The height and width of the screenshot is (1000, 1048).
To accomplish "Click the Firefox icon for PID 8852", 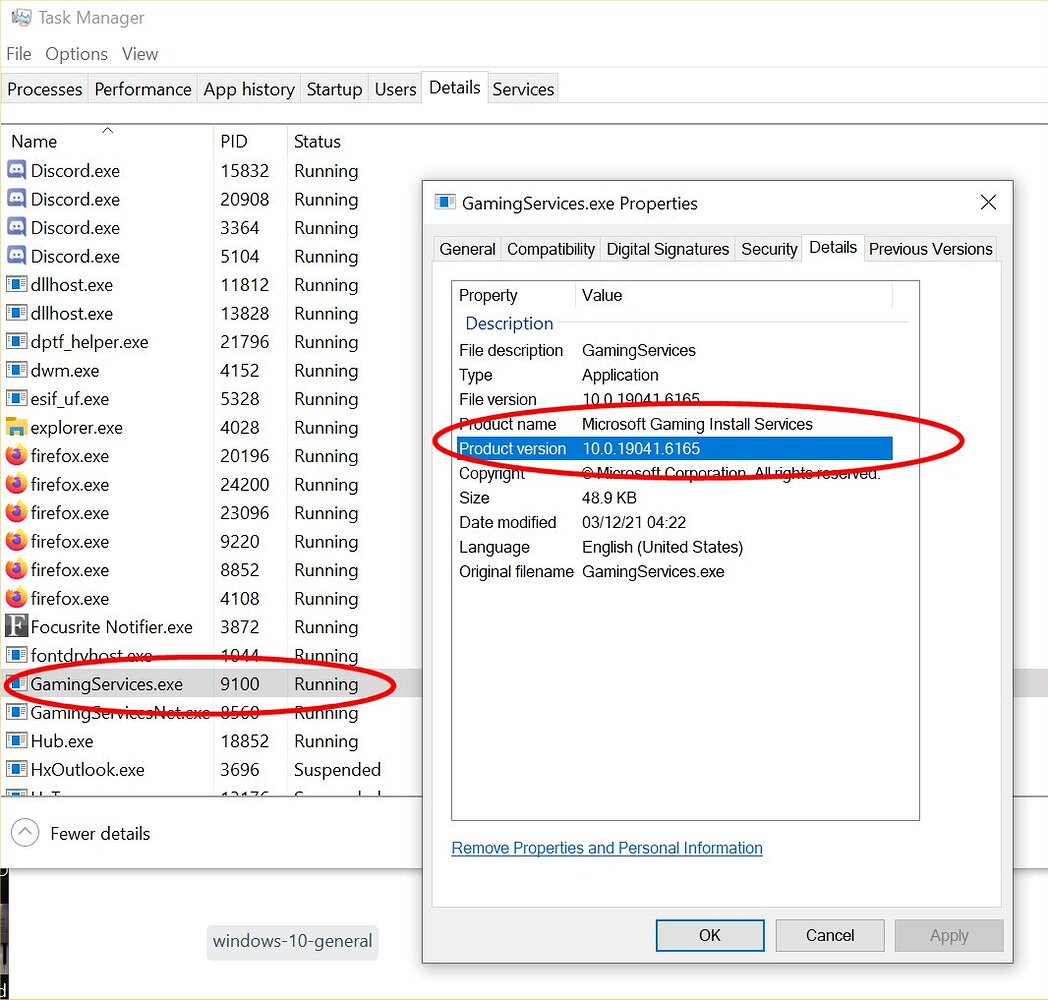I will [17, 570].
